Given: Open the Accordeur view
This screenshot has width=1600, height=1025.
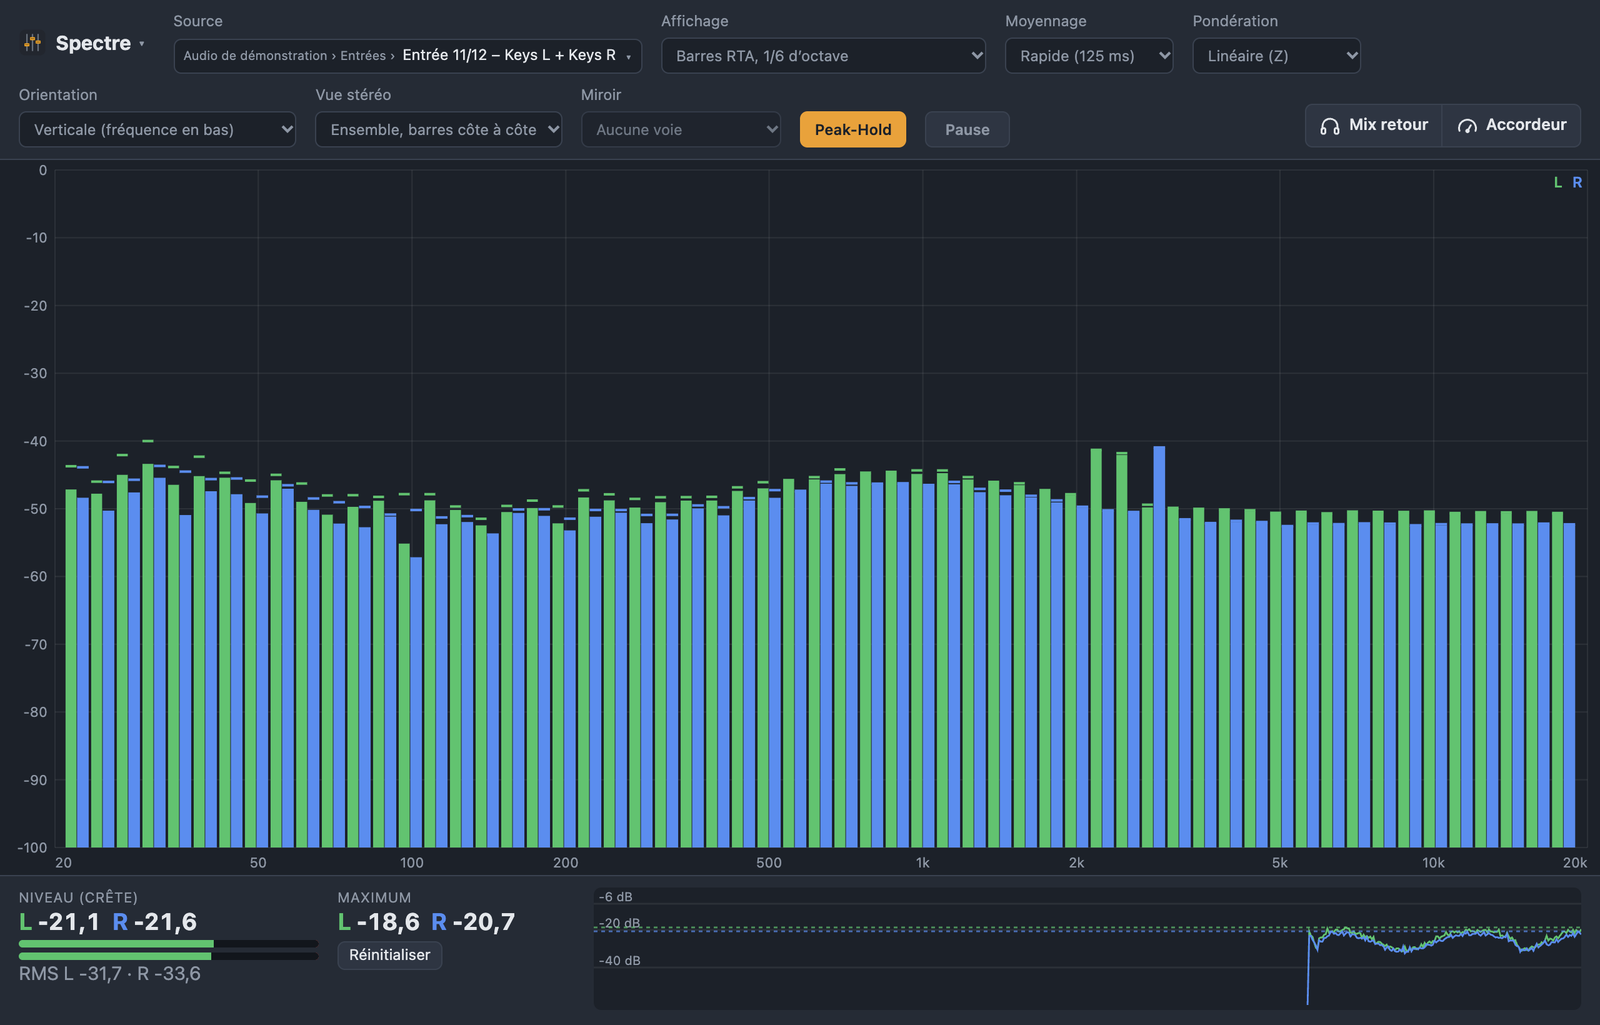Looking at the screenshot, I should [x=1512, y=126].
